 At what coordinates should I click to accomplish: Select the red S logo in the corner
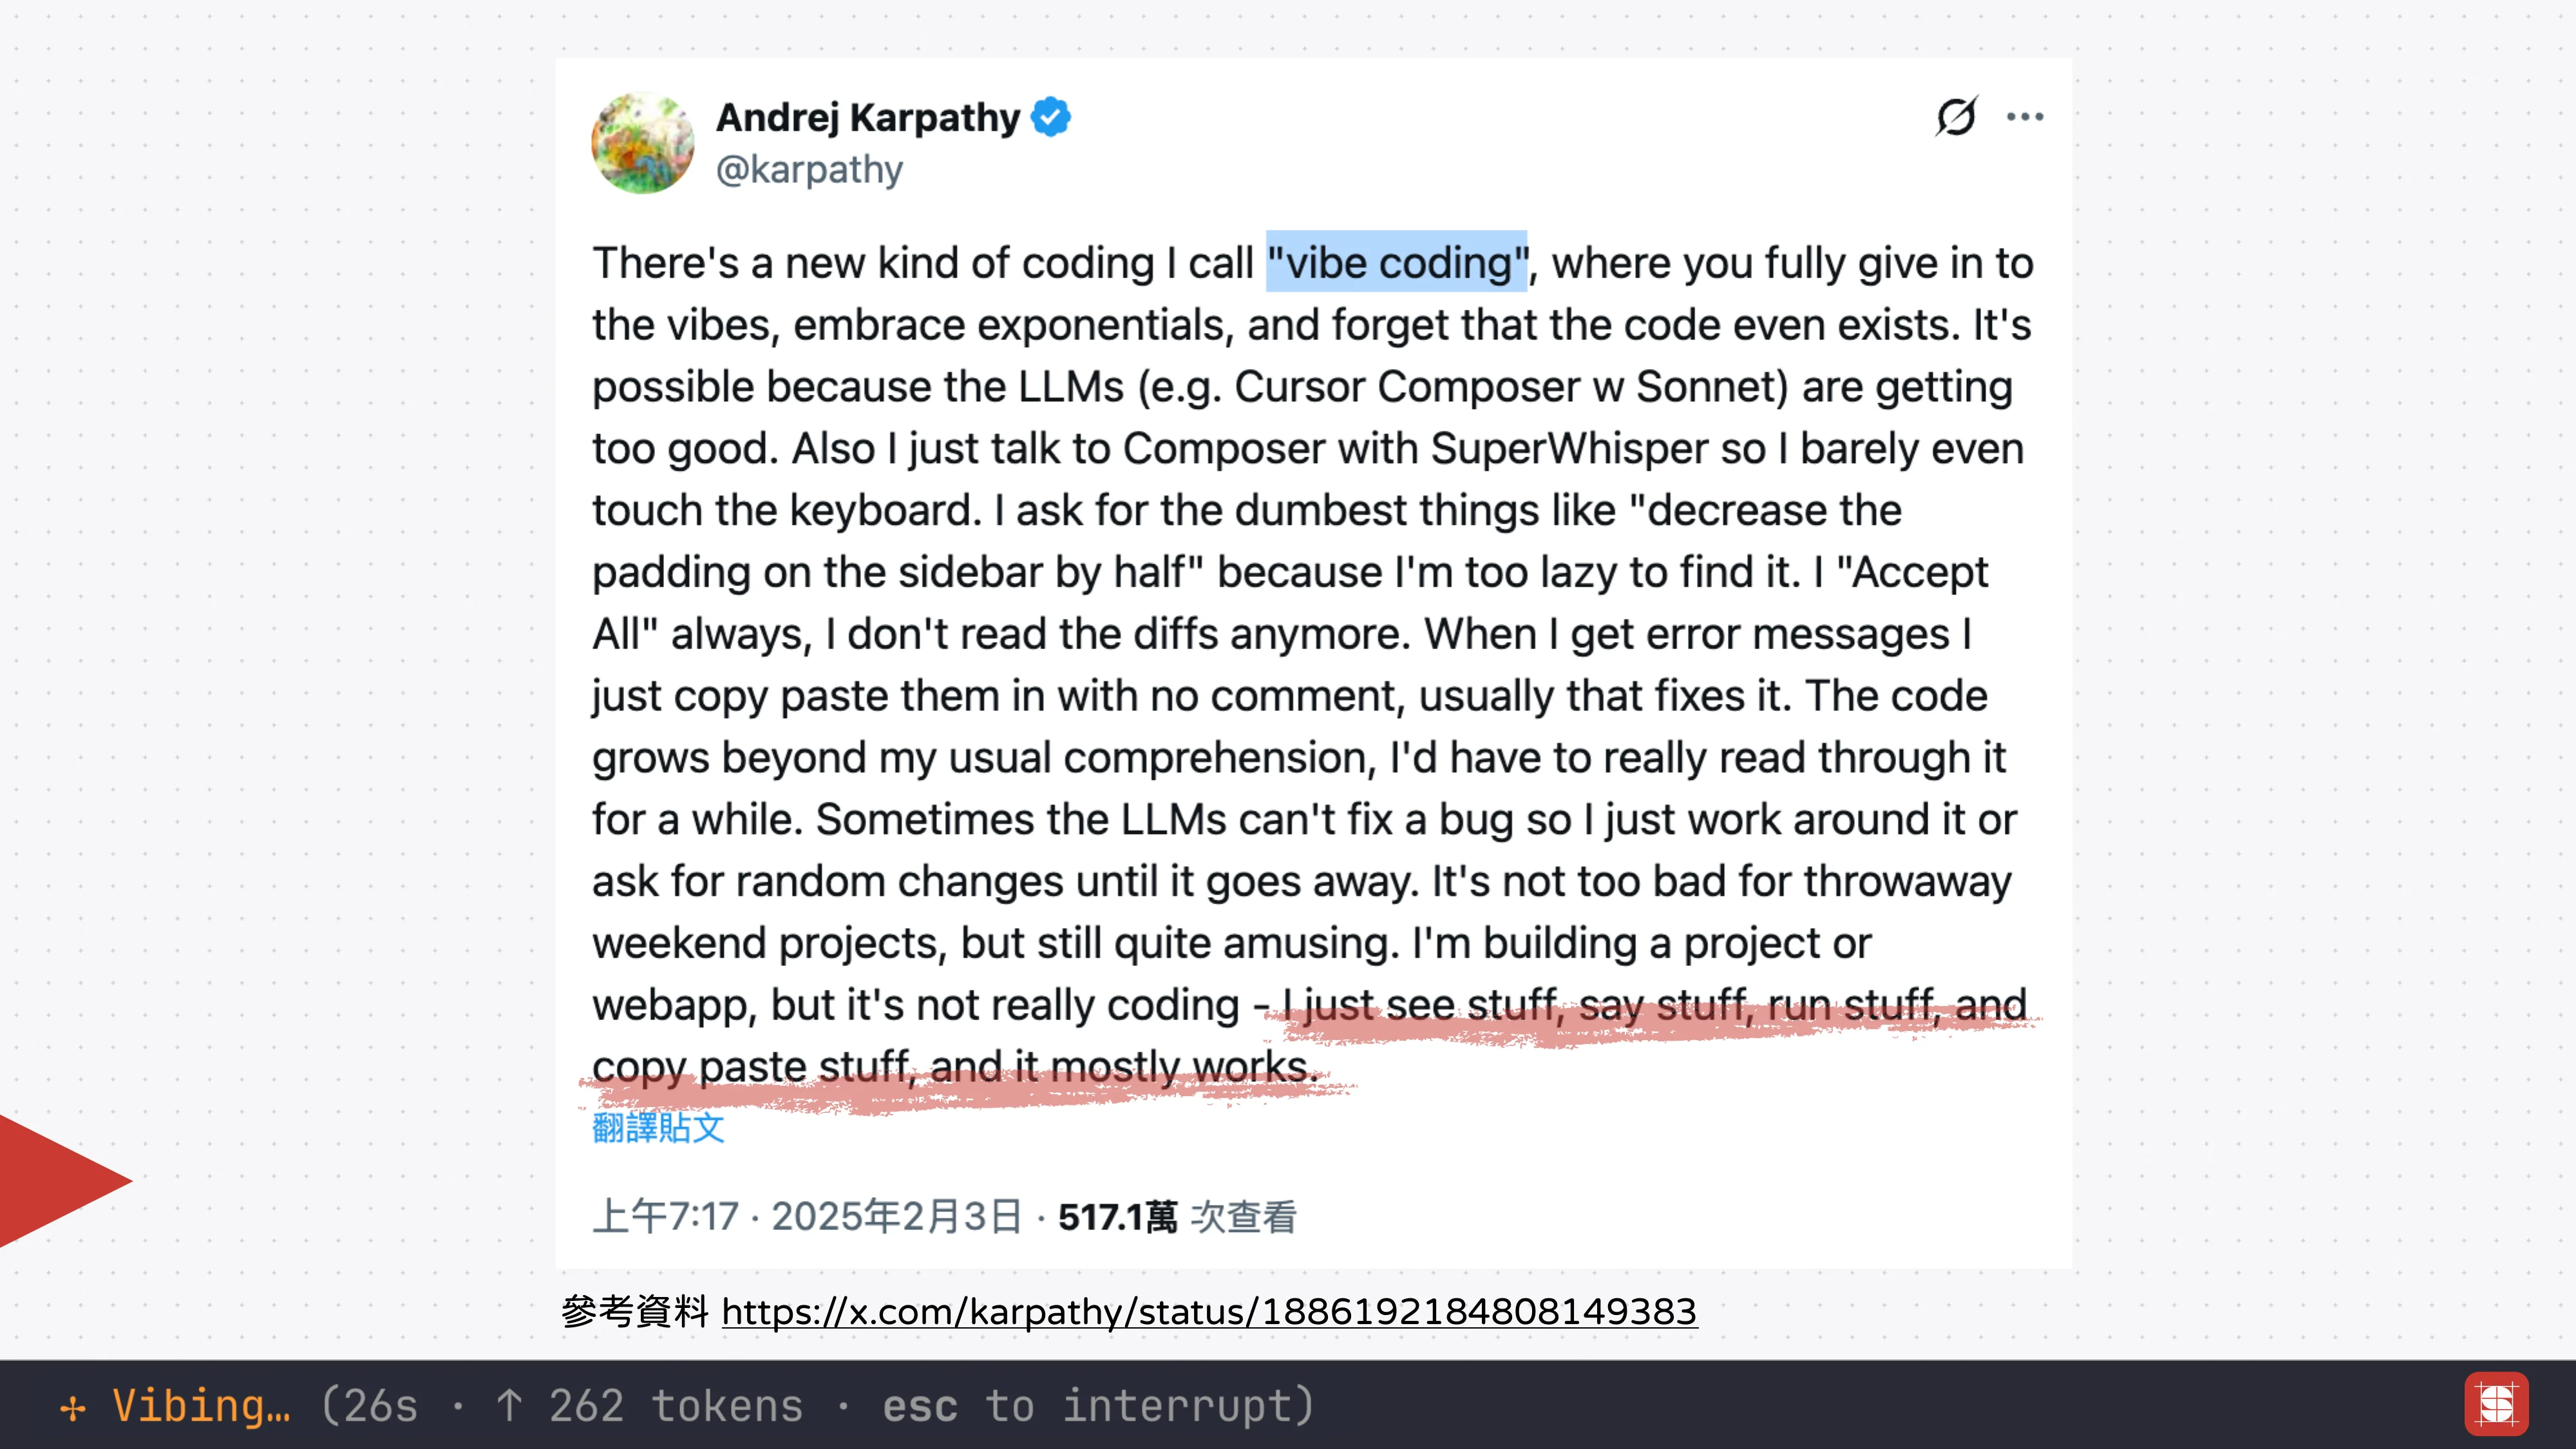[2497, 1404]
